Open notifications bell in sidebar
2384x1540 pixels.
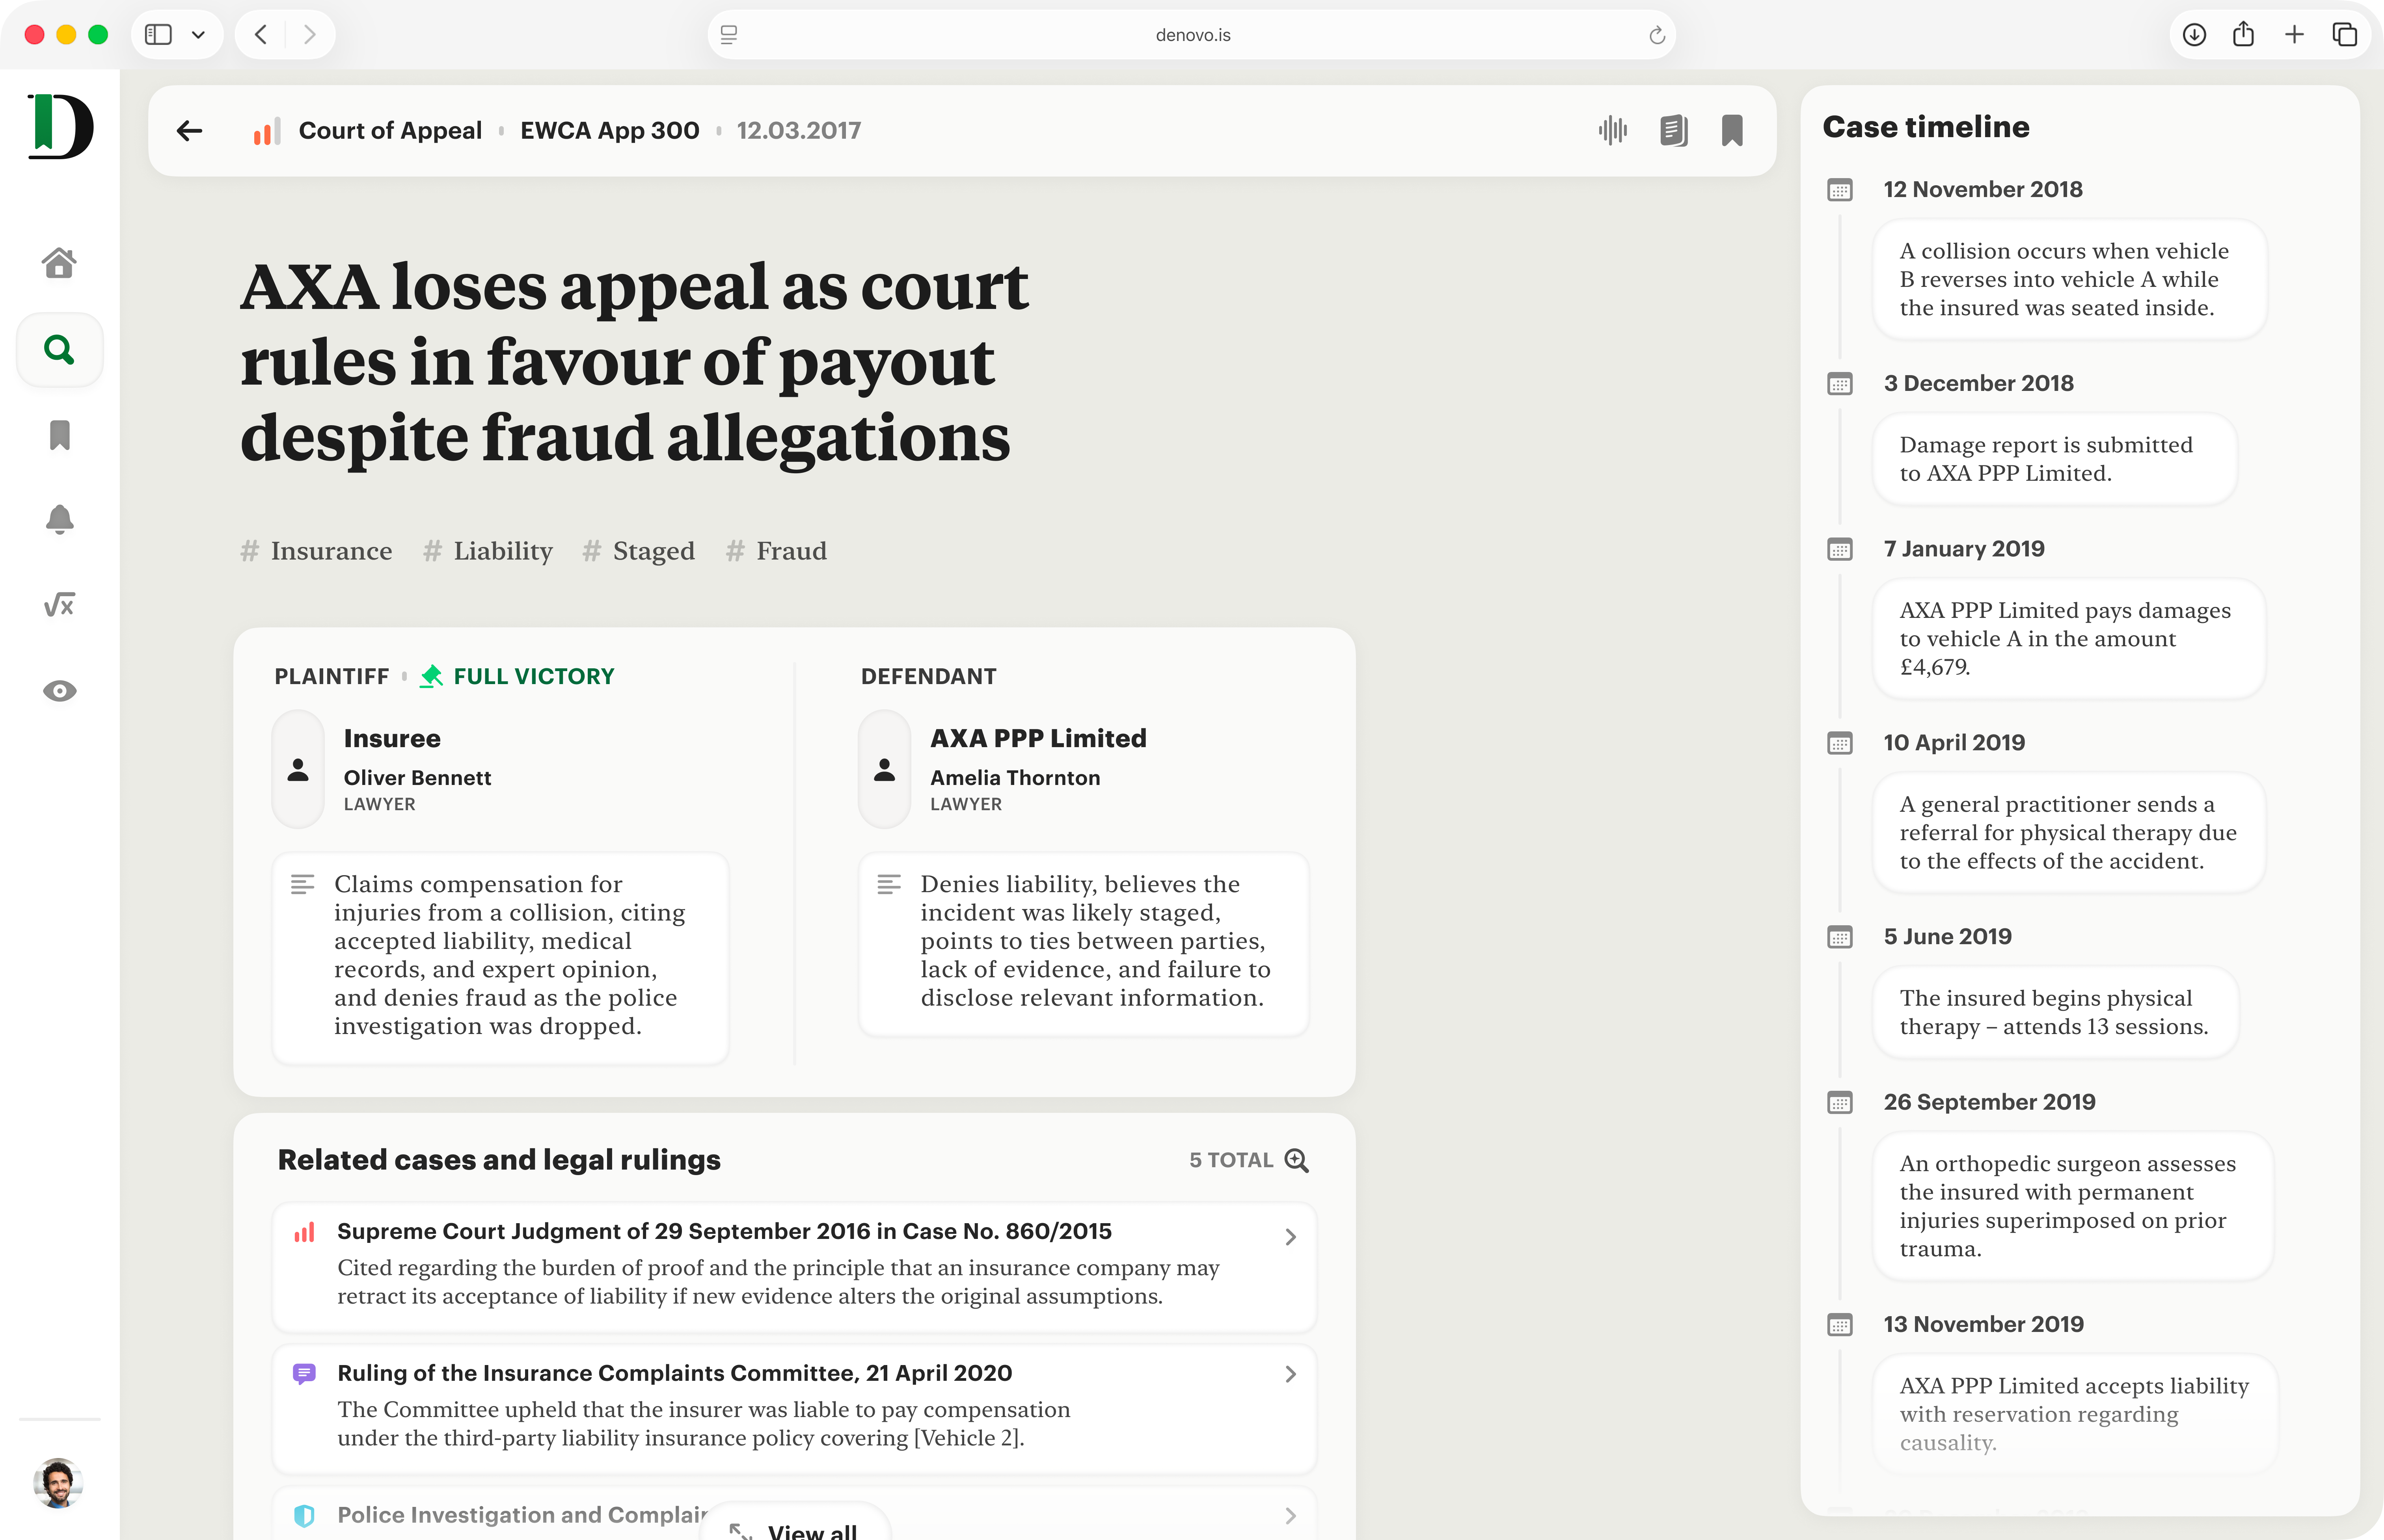59,519
